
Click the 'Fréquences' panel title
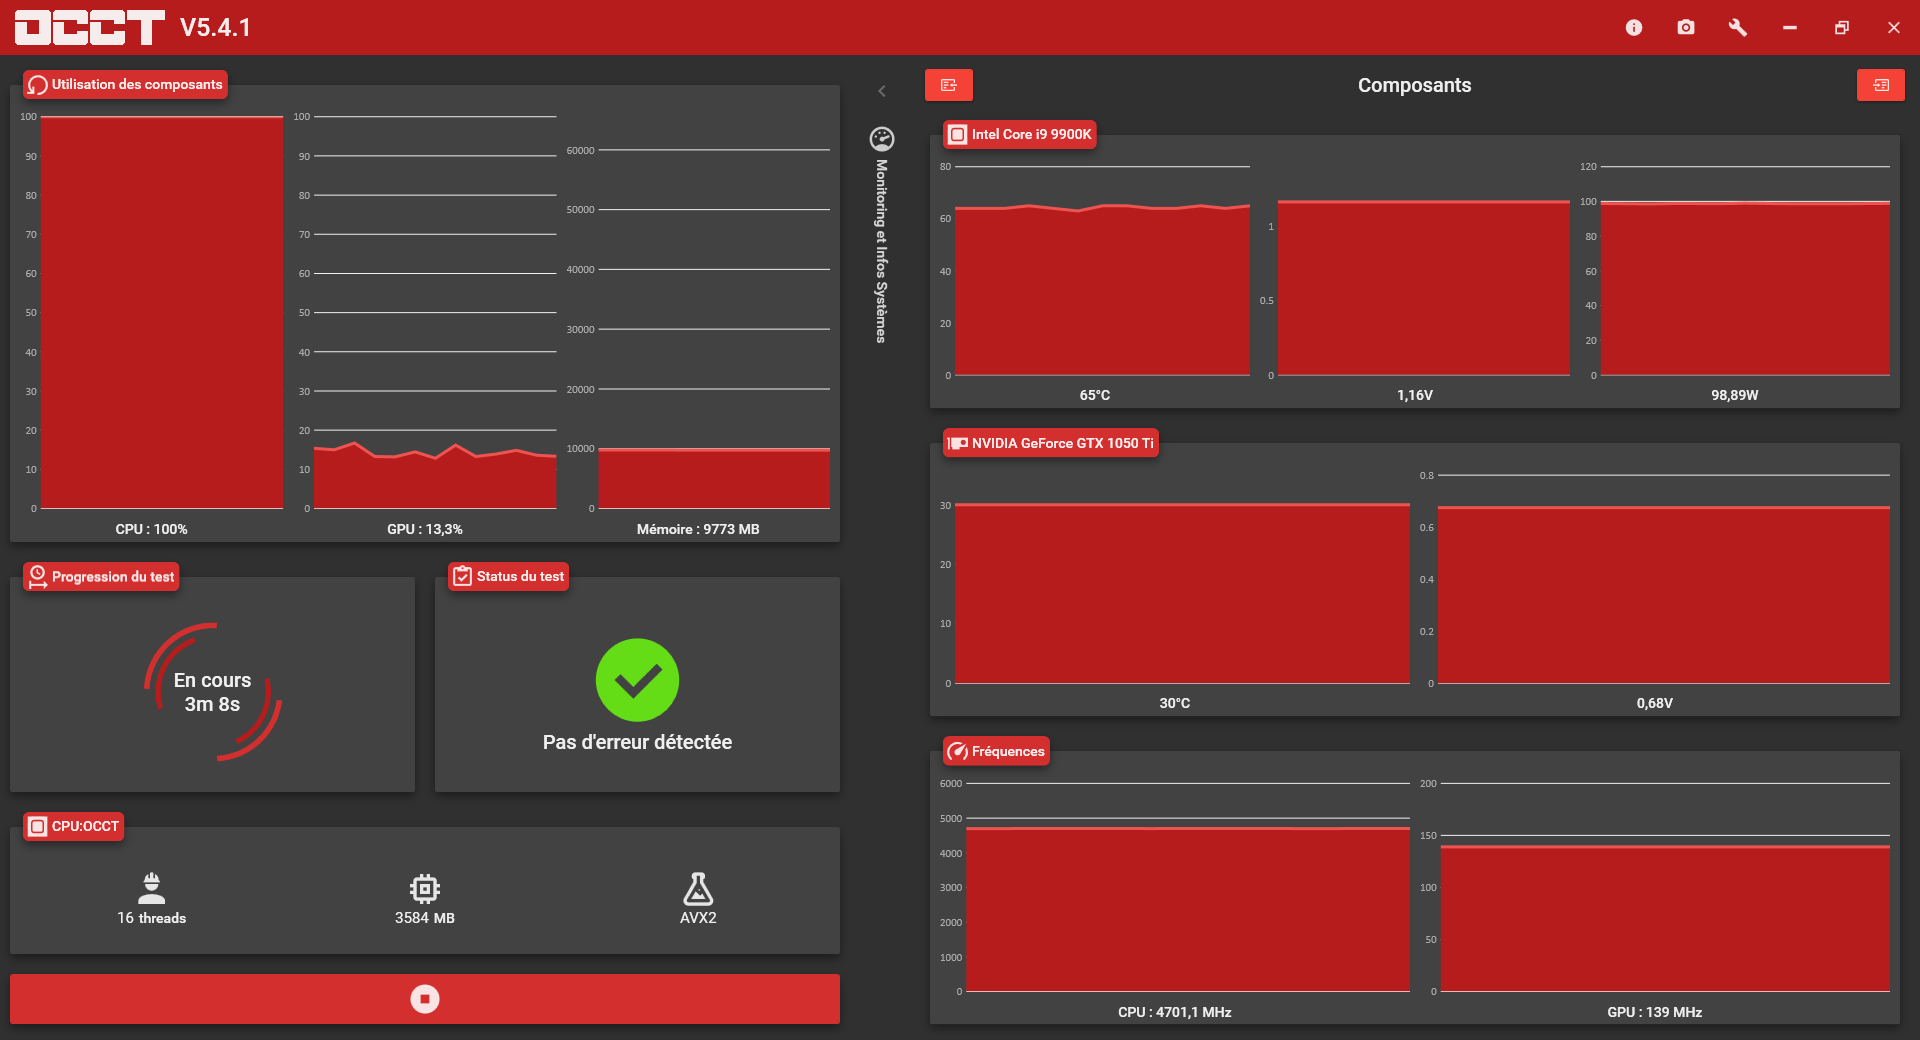point(1008,751)
